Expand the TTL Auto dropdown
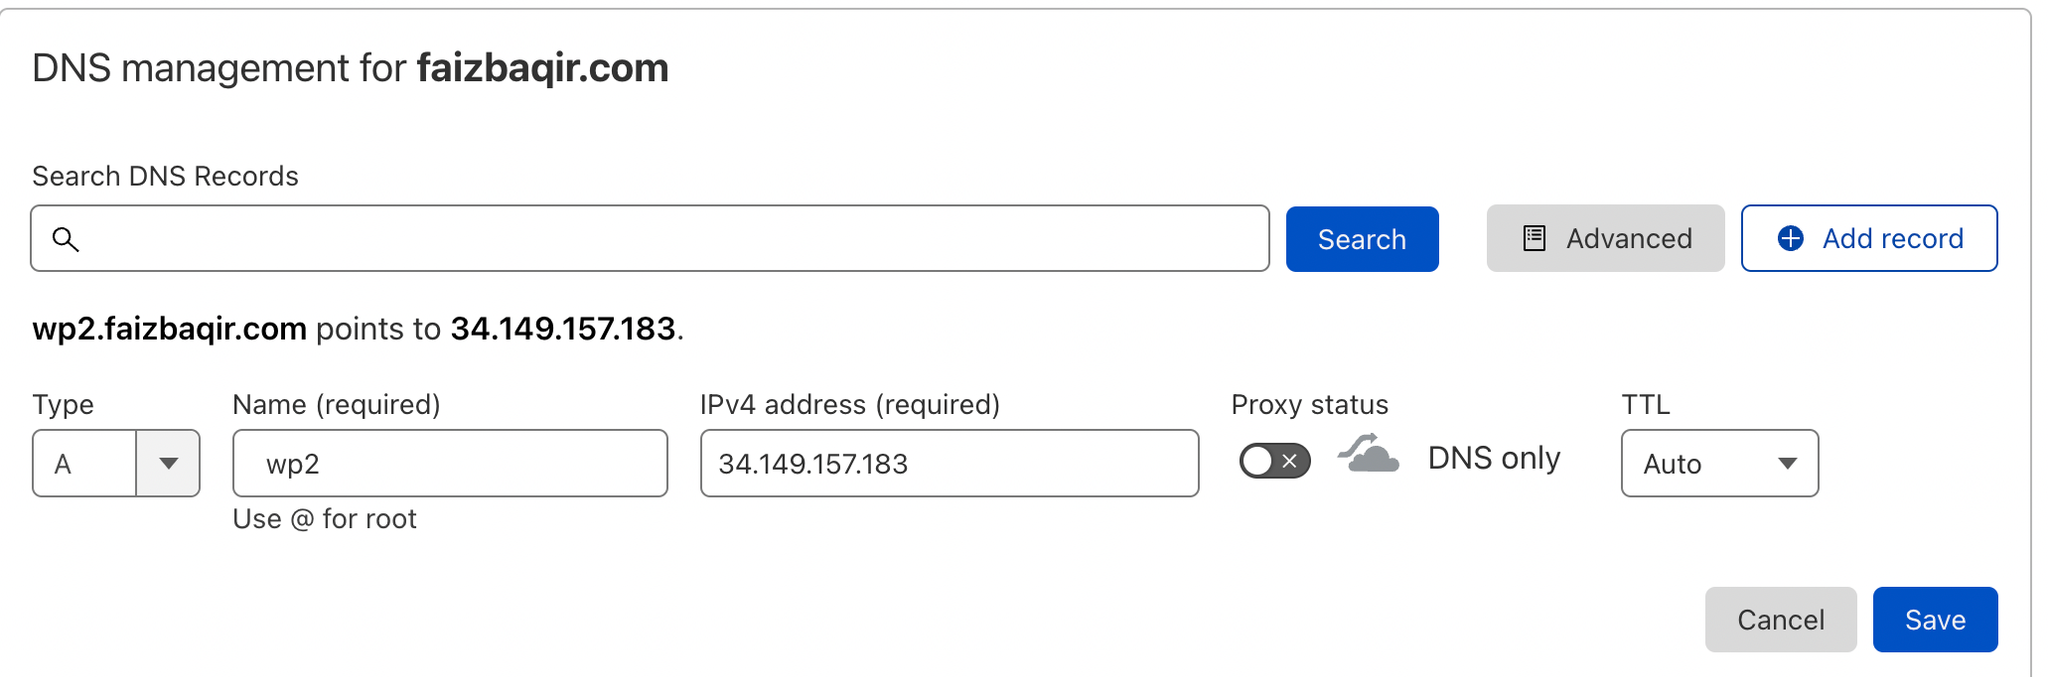Image resolution: width=2048 pixels, height=677 pixels. click(1719, 463)
